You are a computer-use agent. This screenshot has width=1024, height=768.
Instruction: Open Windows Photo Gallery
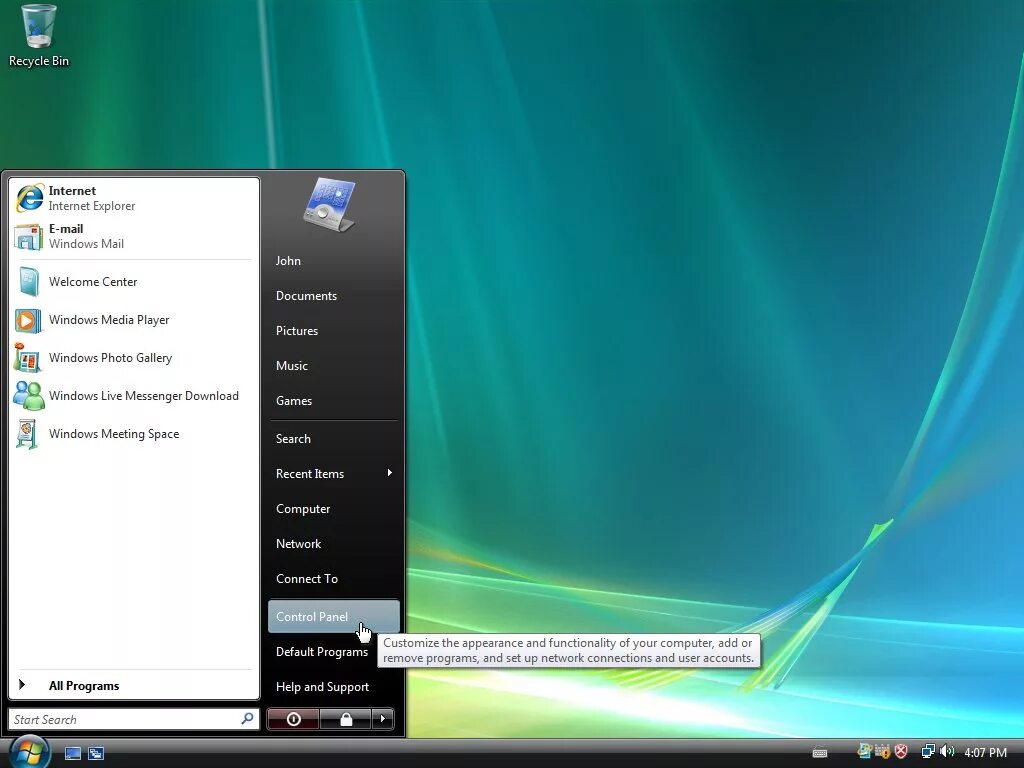point(134,358)
